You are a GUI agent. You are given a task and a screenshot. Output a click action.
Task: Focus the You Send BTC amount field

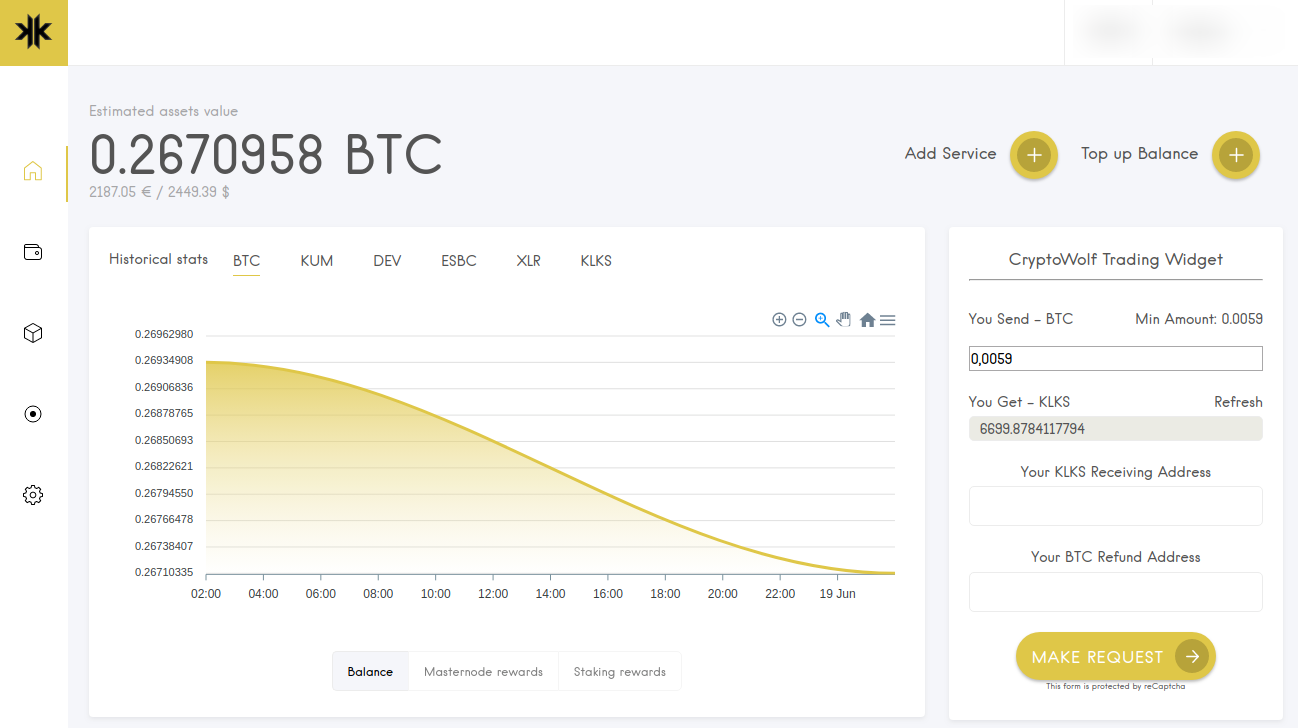pyautogui.click(x=1116, y=358)
